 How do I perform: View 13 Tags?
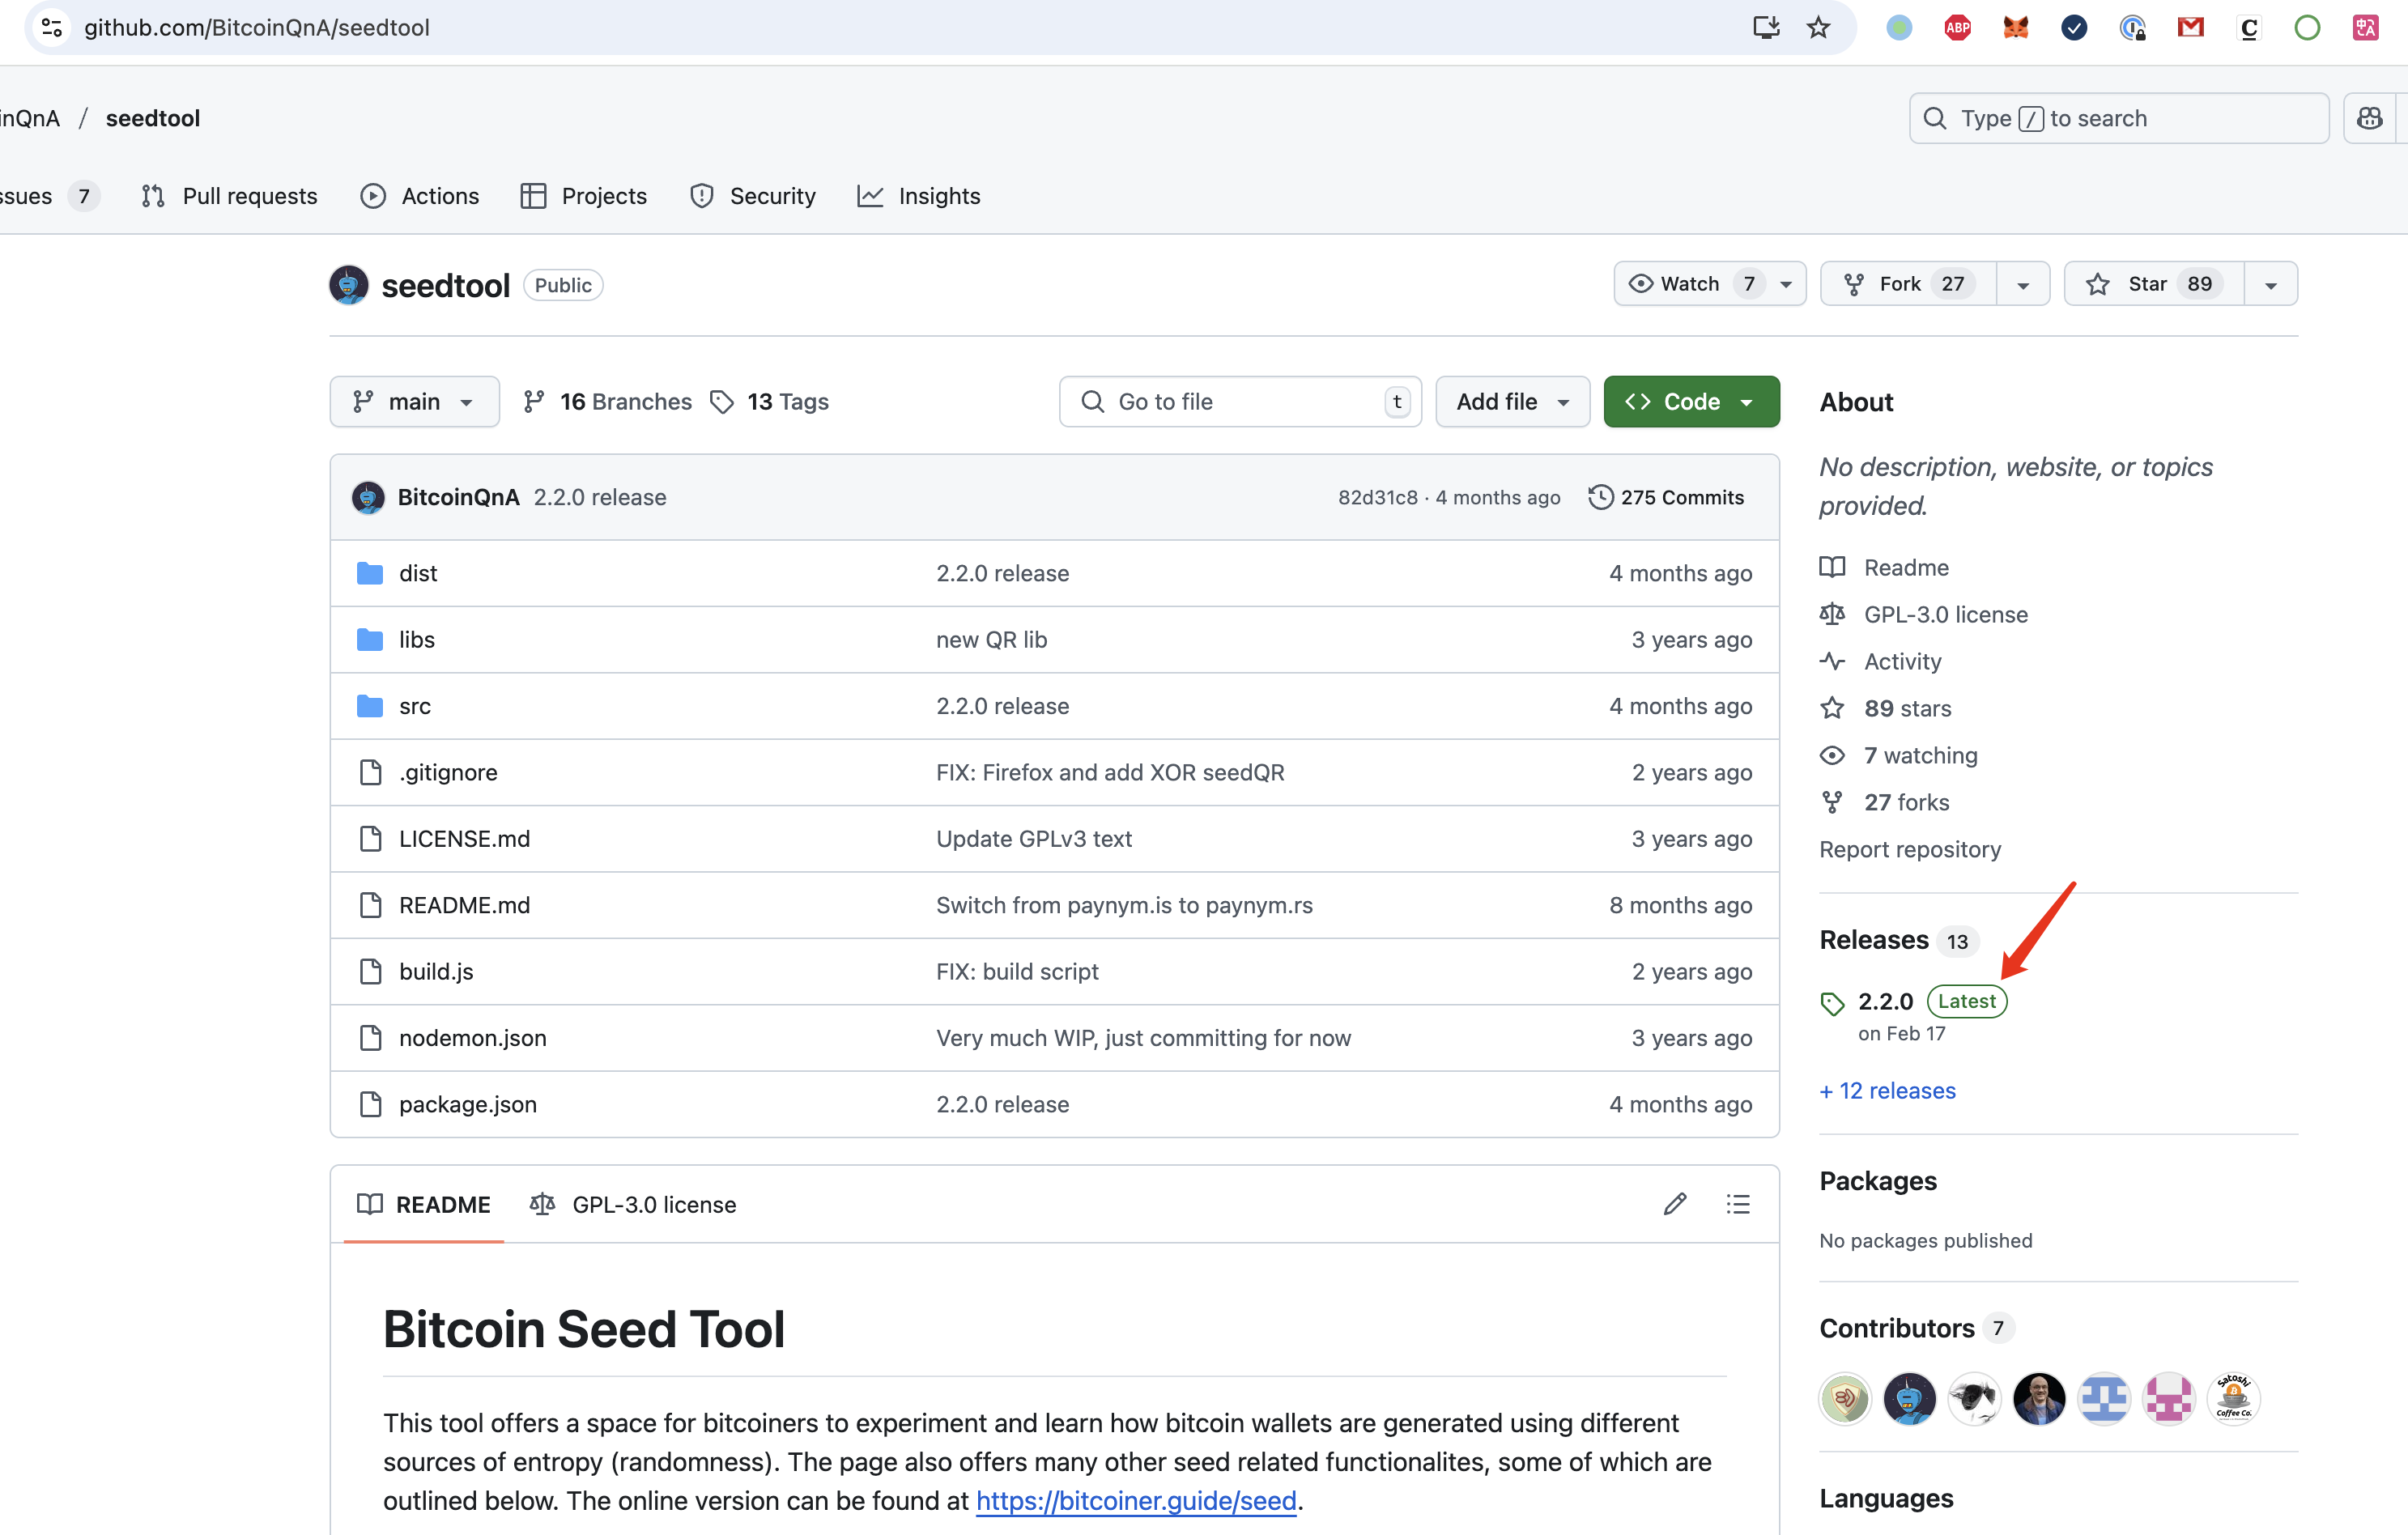click(x=770, y=402)
